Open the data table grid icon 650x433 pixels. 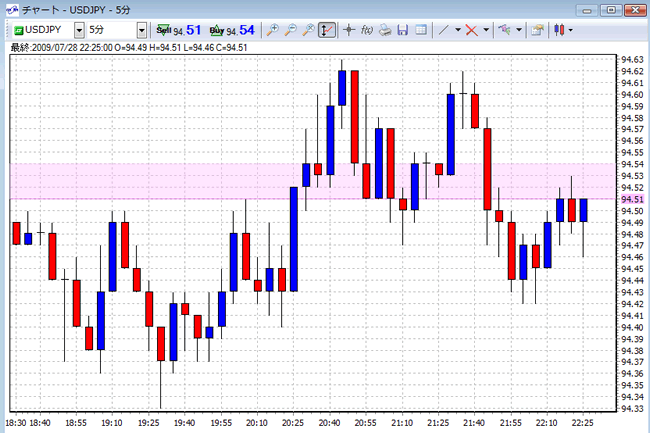421,30
